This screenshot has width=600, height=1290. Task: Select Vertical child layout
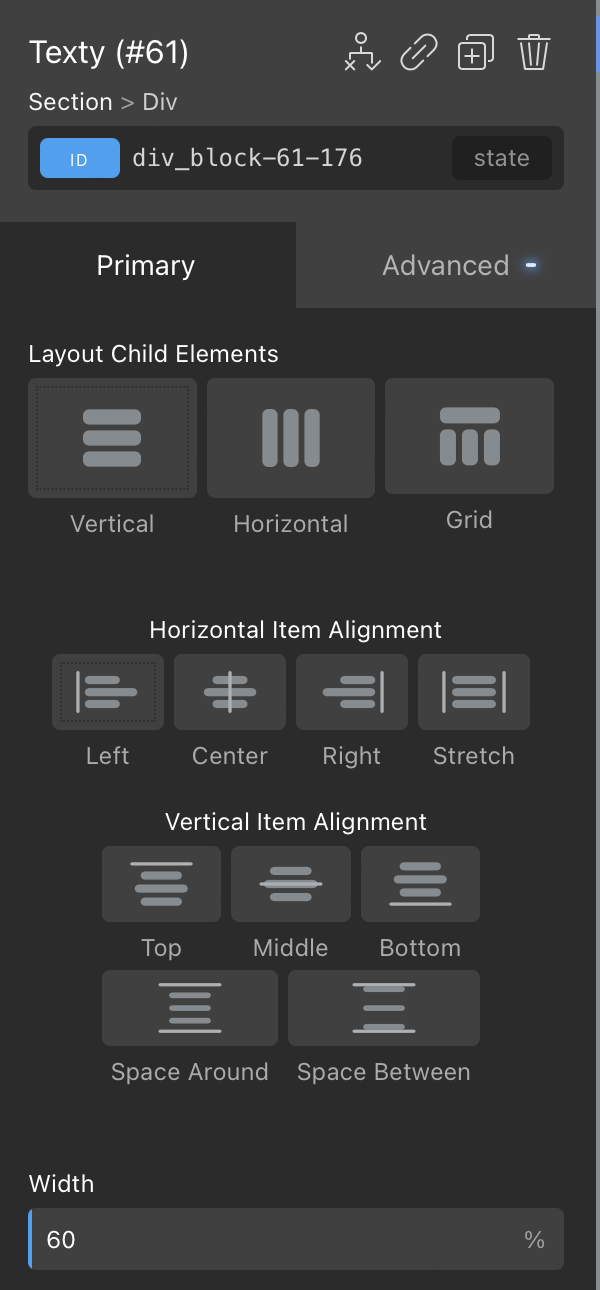click(x=112, y=438)
